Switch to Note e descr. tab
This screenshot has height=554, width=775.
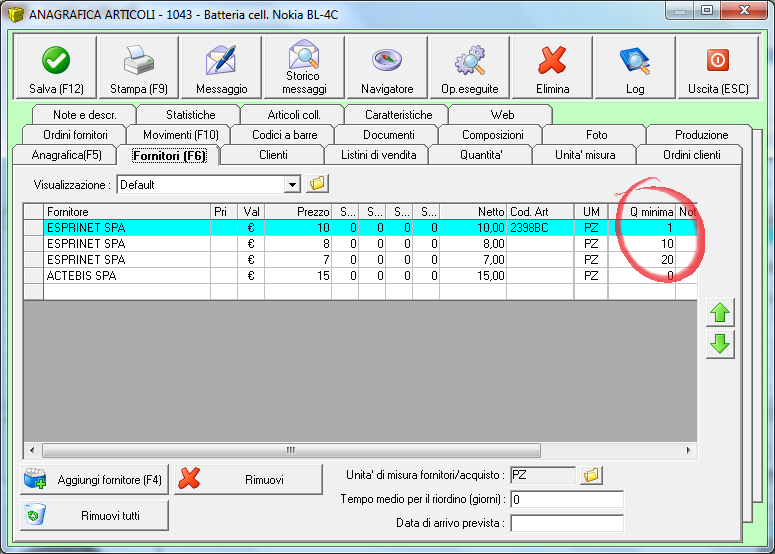tap(85, 115)
